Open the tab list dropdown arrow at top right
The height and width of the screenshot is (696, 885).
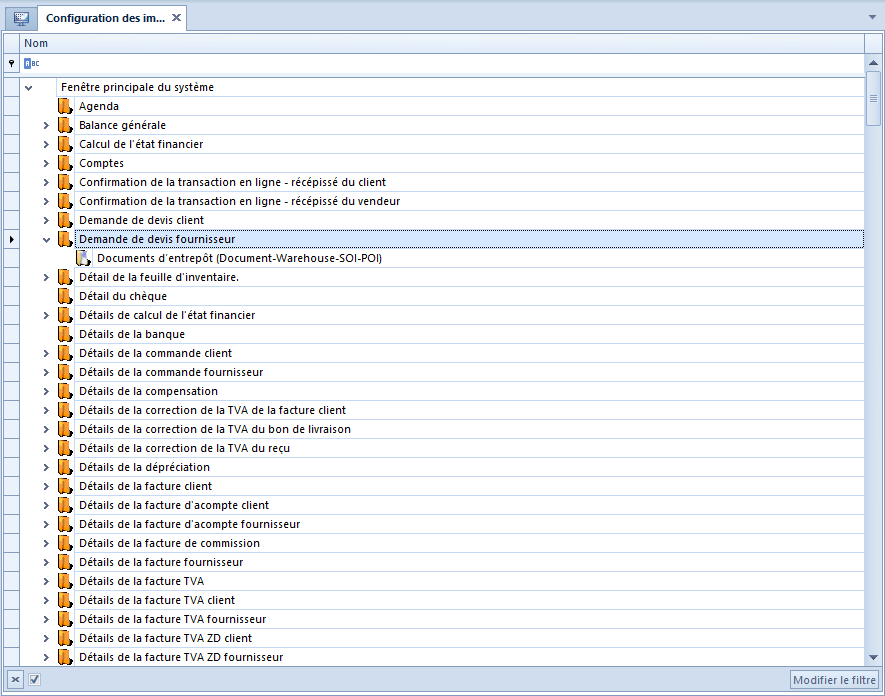872,17
